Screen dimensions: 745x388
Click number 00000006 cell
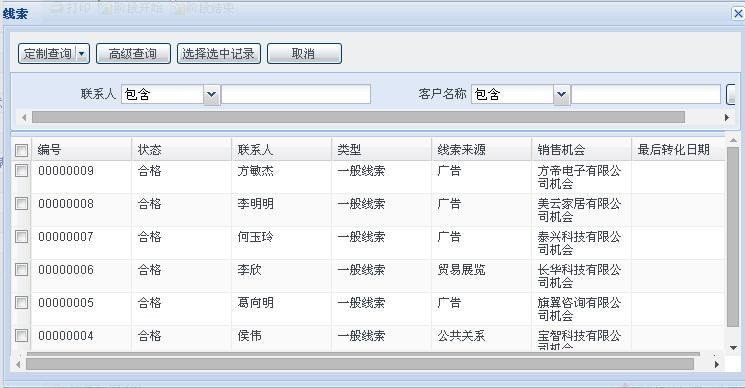[x=81, y=276]
